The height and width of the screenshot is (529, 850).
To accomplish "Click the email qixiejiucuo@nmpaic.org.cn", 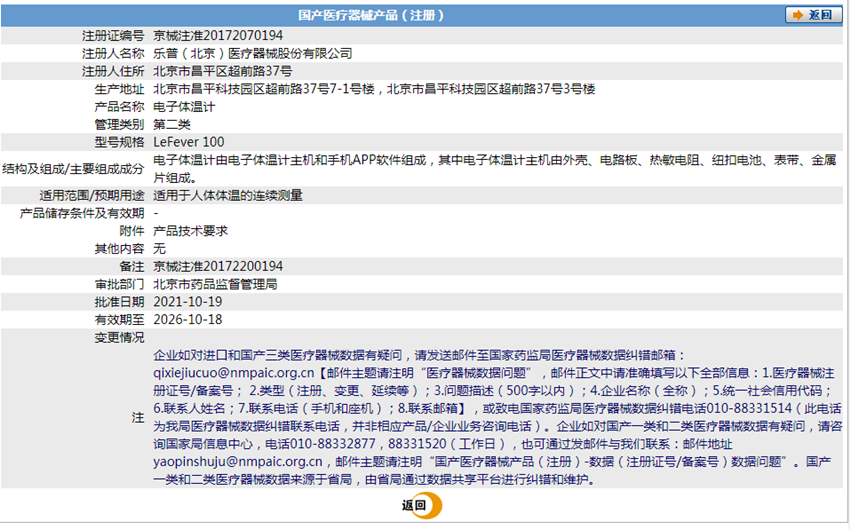I will (x=234, y=373).
